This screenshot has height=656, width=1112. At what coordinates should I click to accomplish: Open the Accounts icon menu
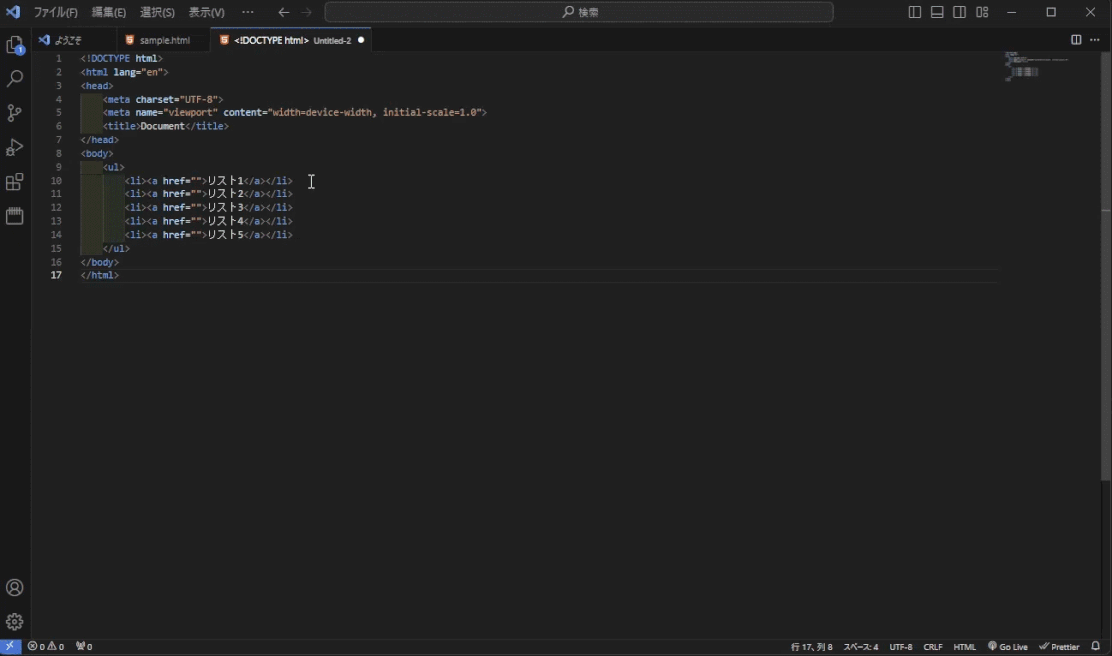pos(15,588)
